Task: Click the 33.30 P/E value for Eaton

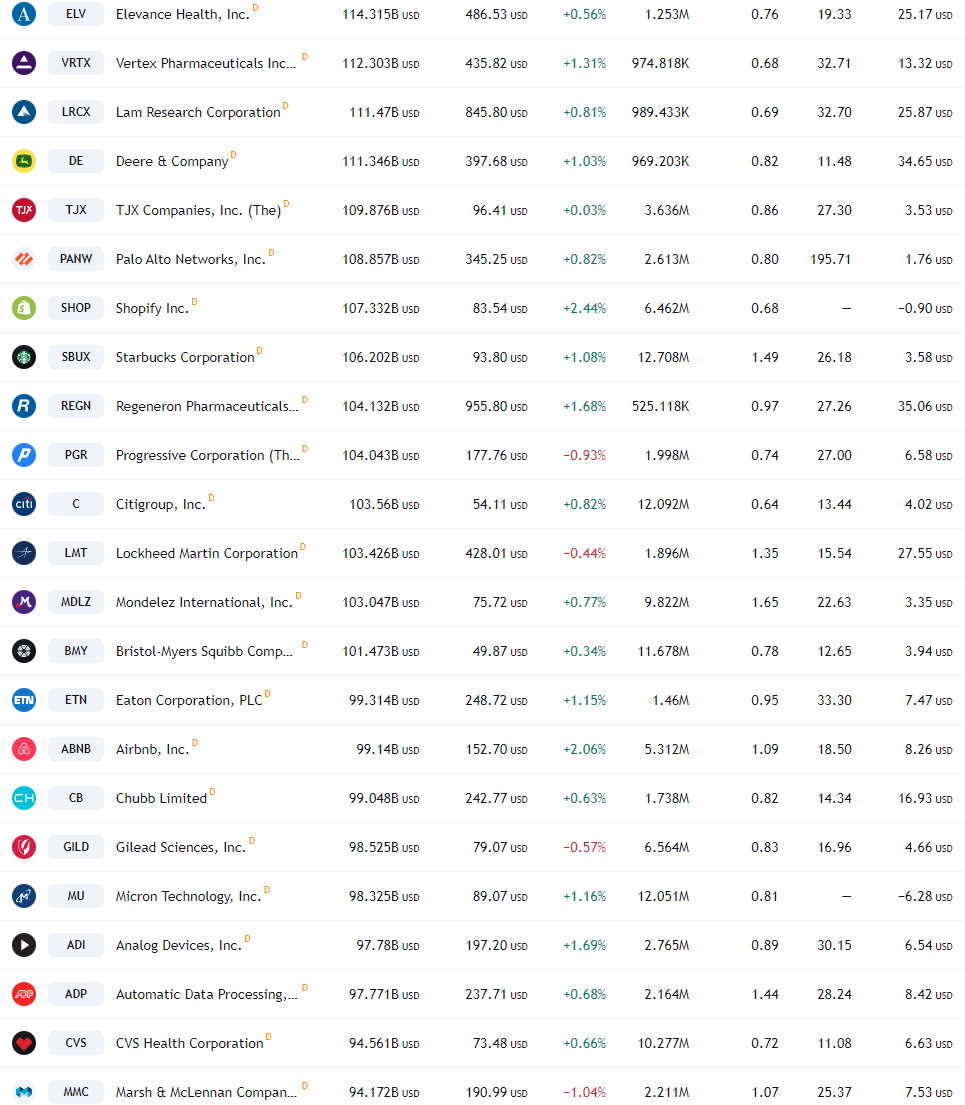Action: (x=835, y=700)
